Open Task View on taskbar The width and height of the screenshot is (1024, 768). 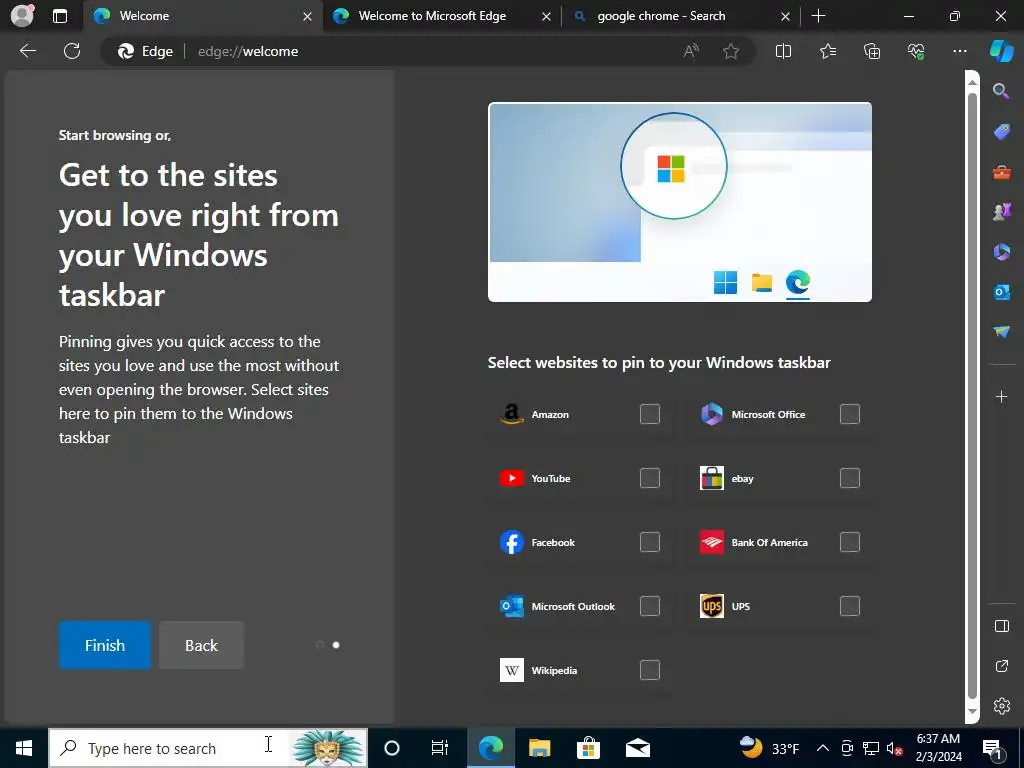click(440, 748)
